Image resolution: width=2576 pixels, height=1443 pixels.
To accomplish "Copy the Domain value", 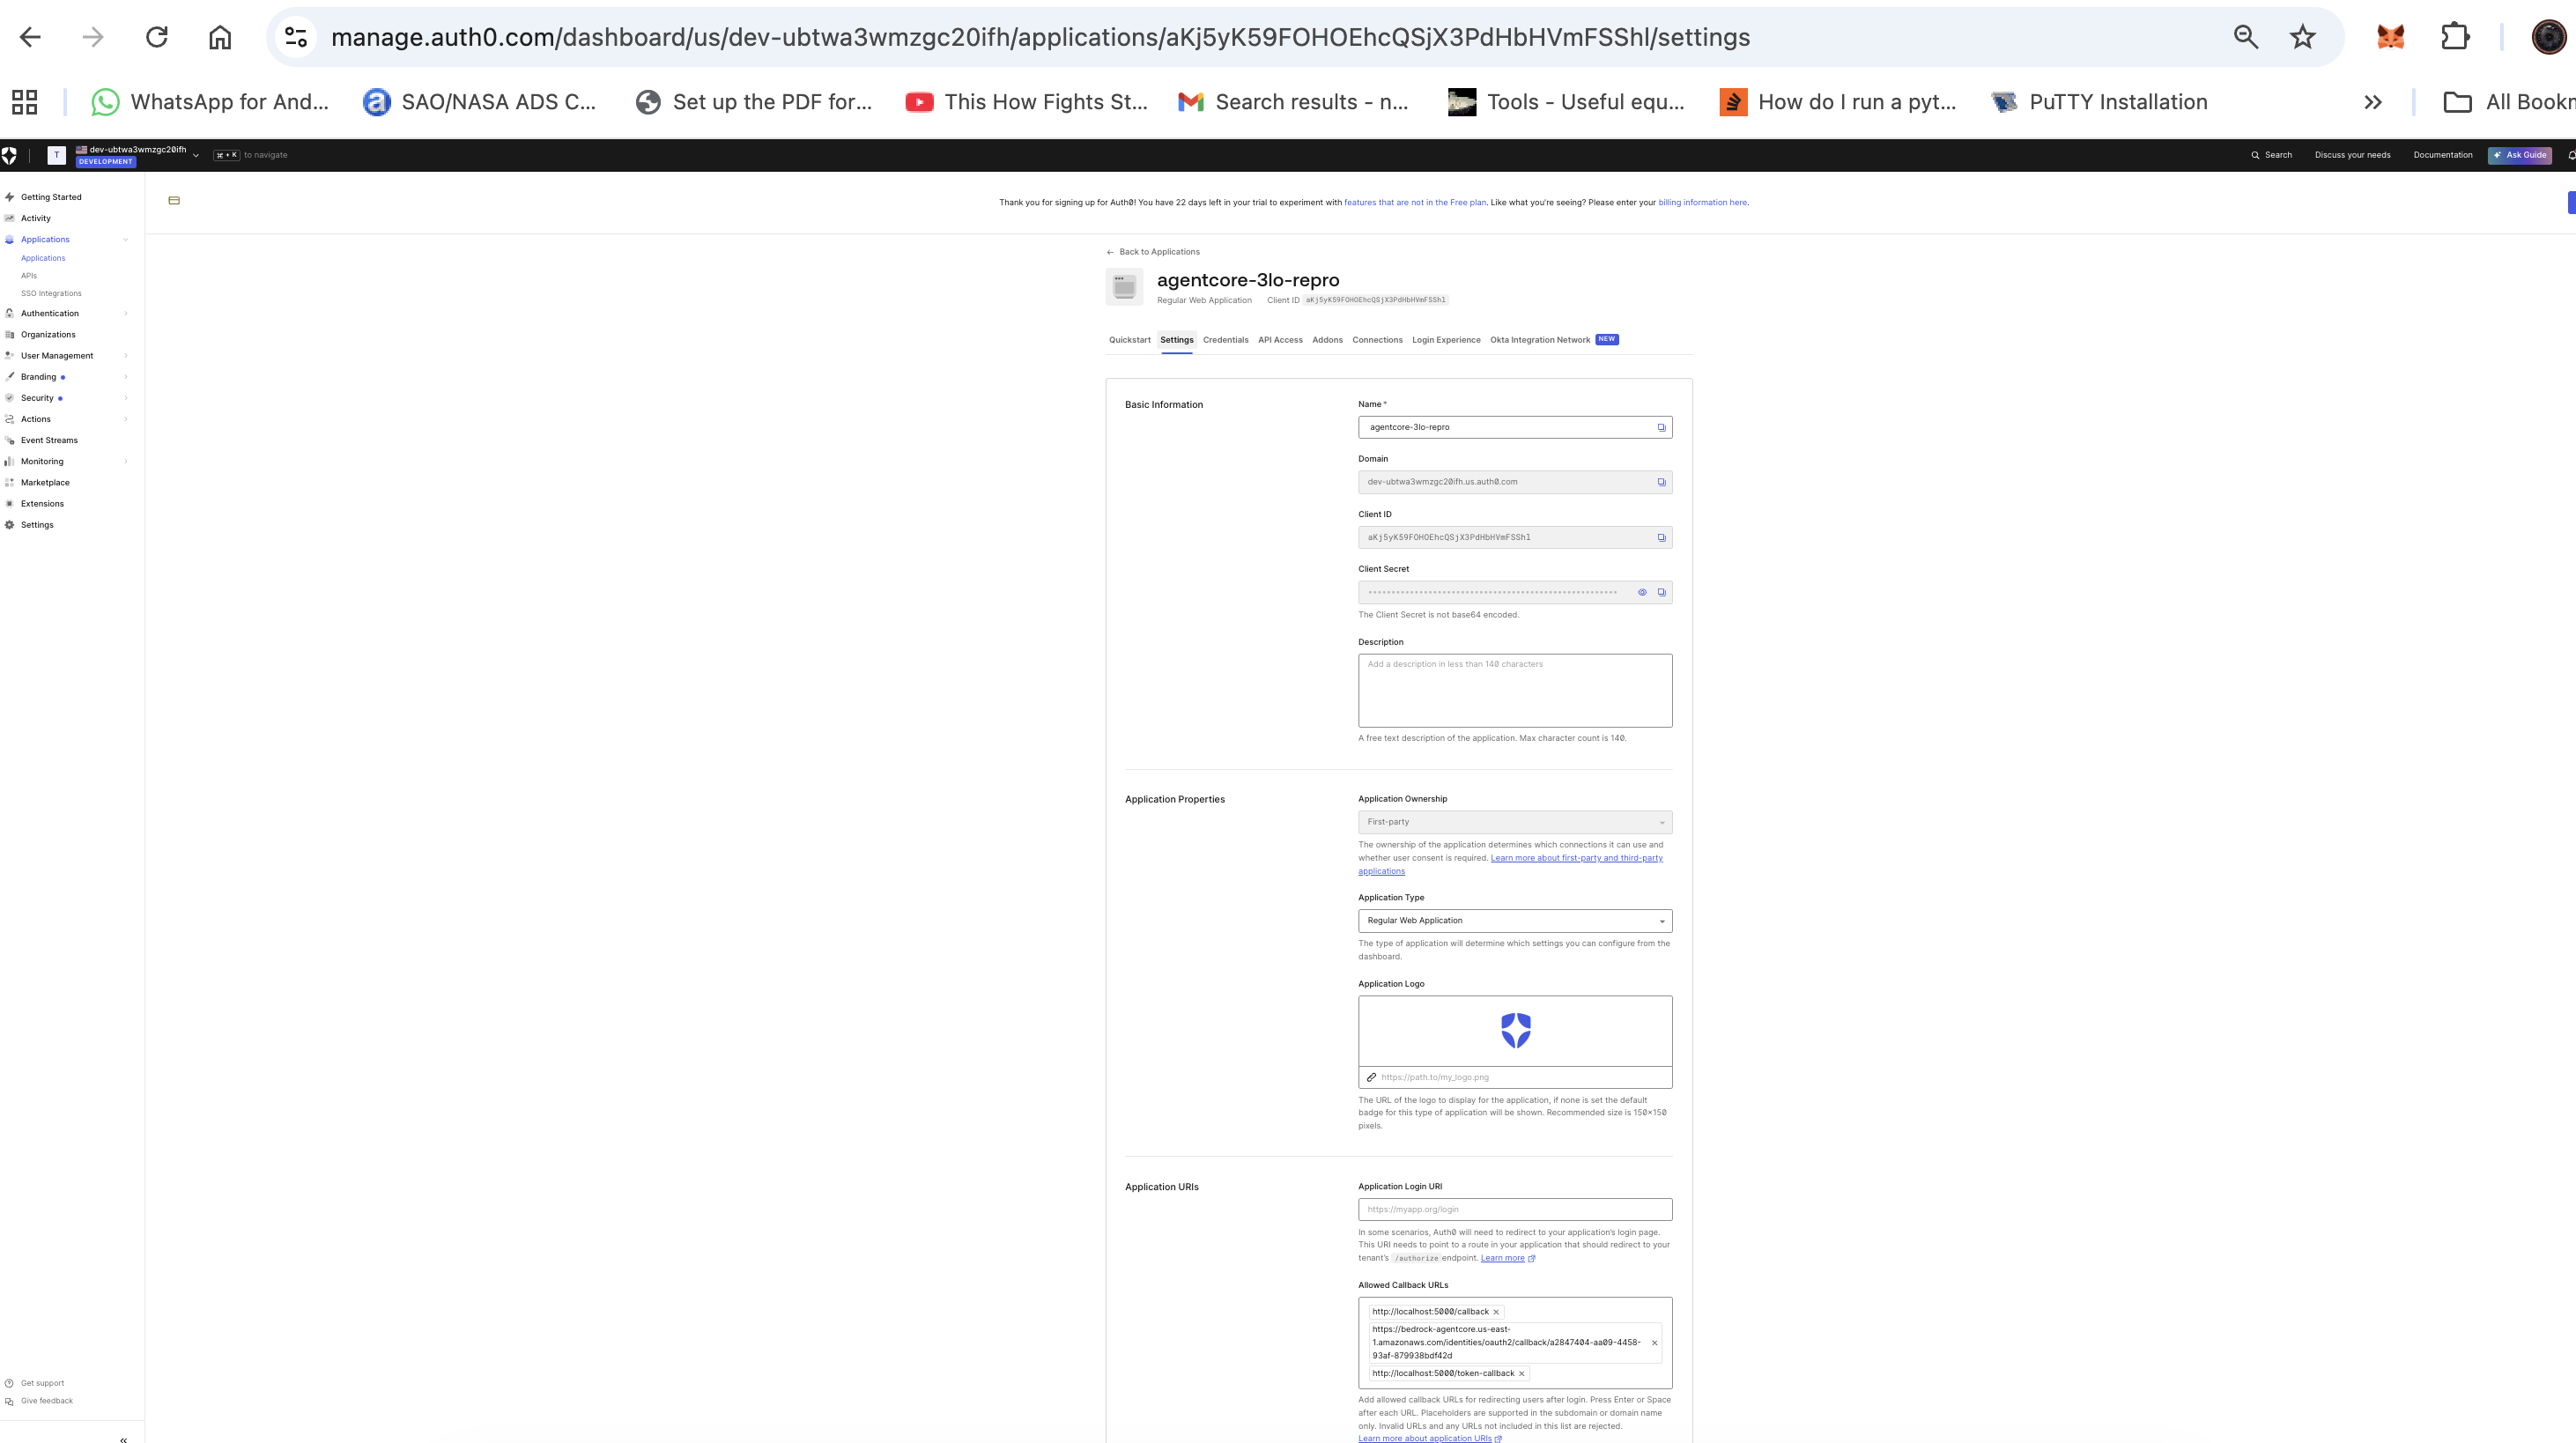I will [1661, 483].
